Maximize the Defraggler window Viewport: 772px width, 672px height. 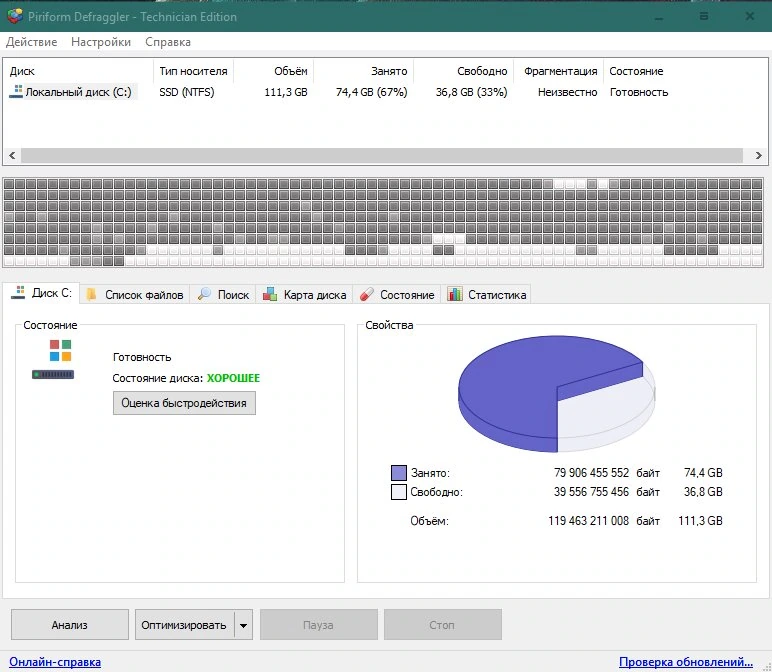(x=704, y=17)
